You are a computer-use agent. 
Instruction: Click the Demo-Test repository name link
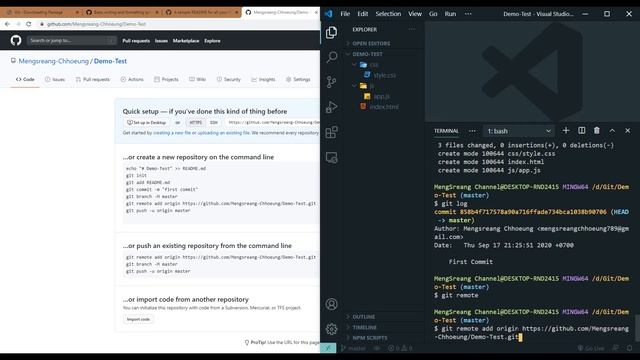pos(110,61)
